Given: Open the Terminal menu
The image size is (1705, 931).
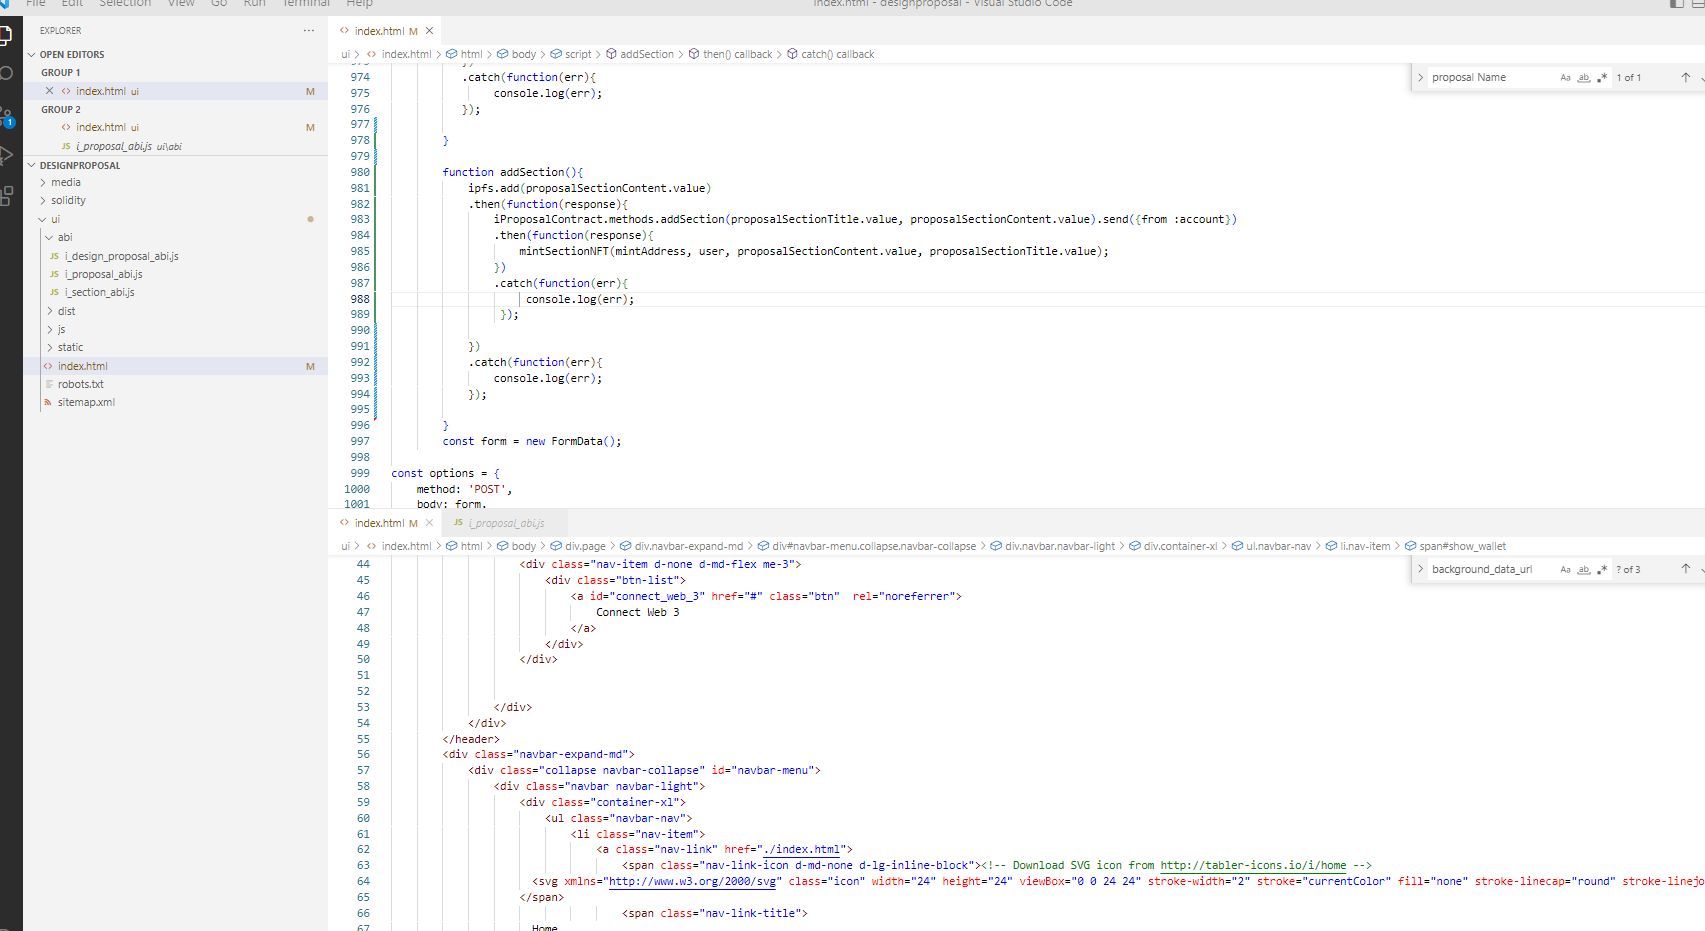Looking at the screenshot, I should tap(306, 4).
